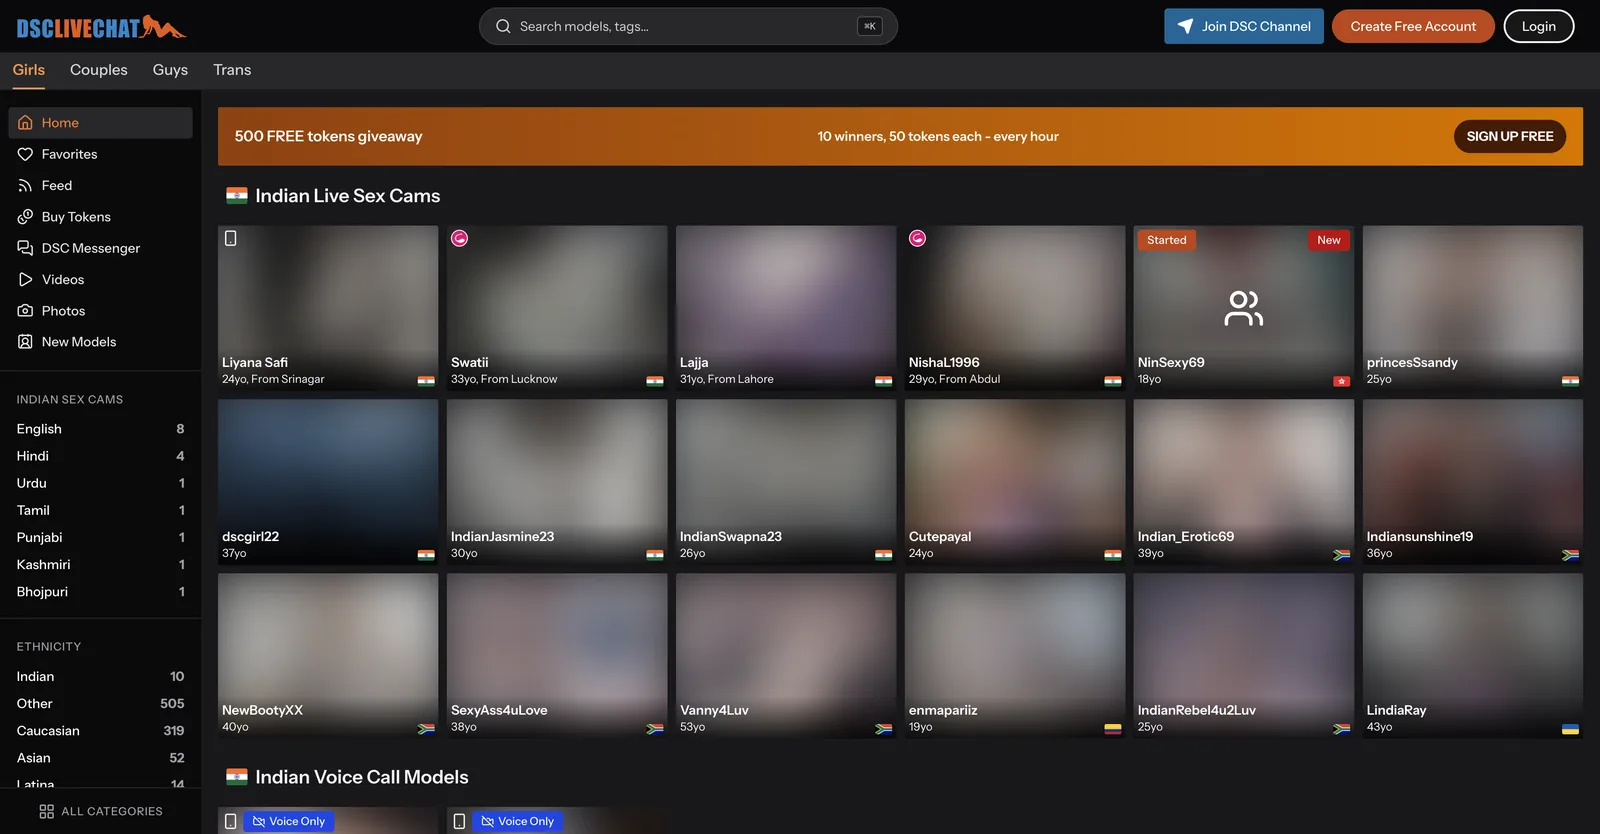Viewport: 1600px width, 834px height.
Task: Click the group users icon on NinSexy69 card
Action: click(x=1244, y=308)
